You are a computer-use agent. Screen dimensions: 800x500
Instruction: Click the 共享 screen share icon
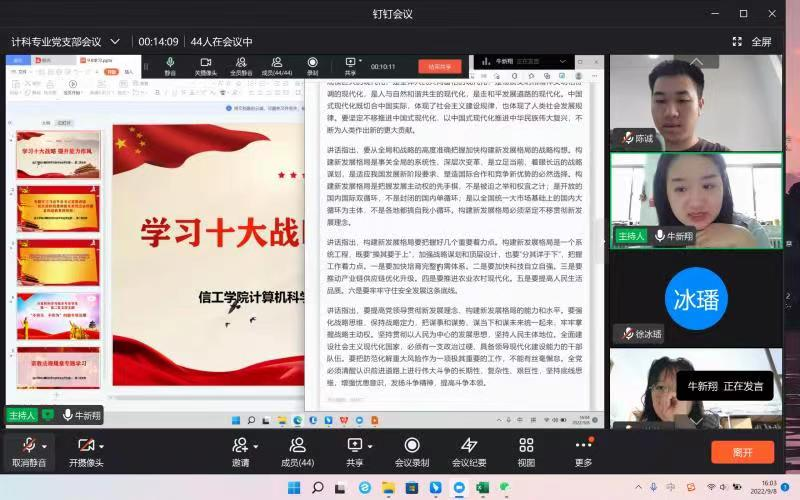[354, 446]
